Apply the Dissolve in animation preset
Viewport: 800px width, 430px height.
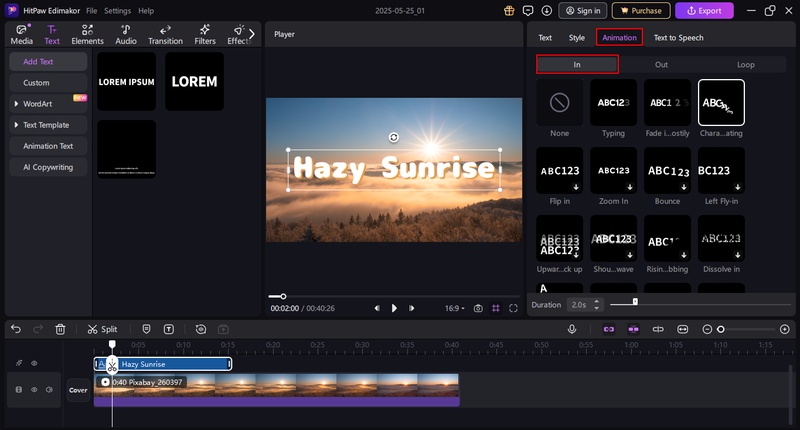pyautogui.click(x=721, y=238)
